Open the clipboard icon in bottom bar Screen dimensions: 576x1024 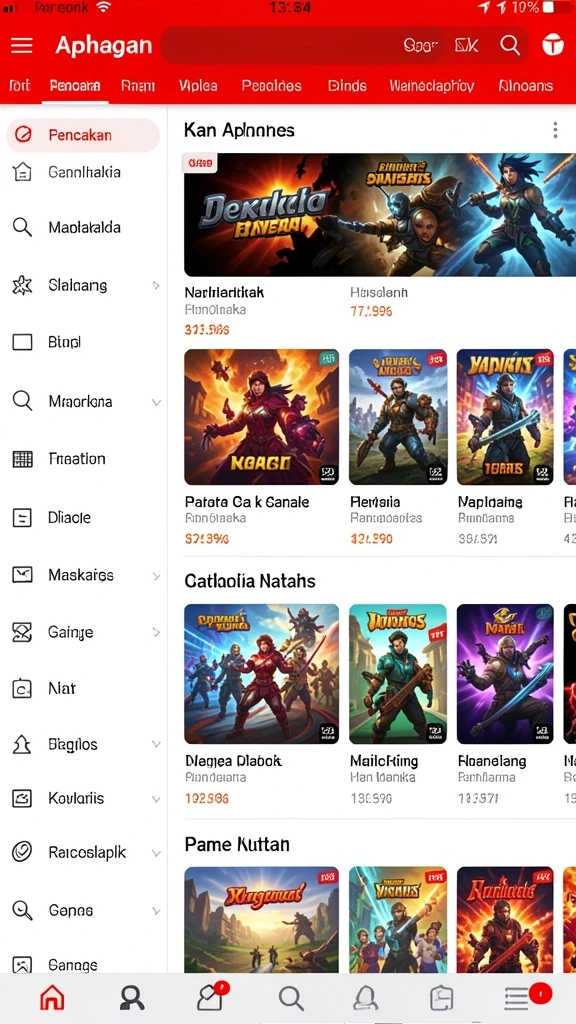click(442, 998)
